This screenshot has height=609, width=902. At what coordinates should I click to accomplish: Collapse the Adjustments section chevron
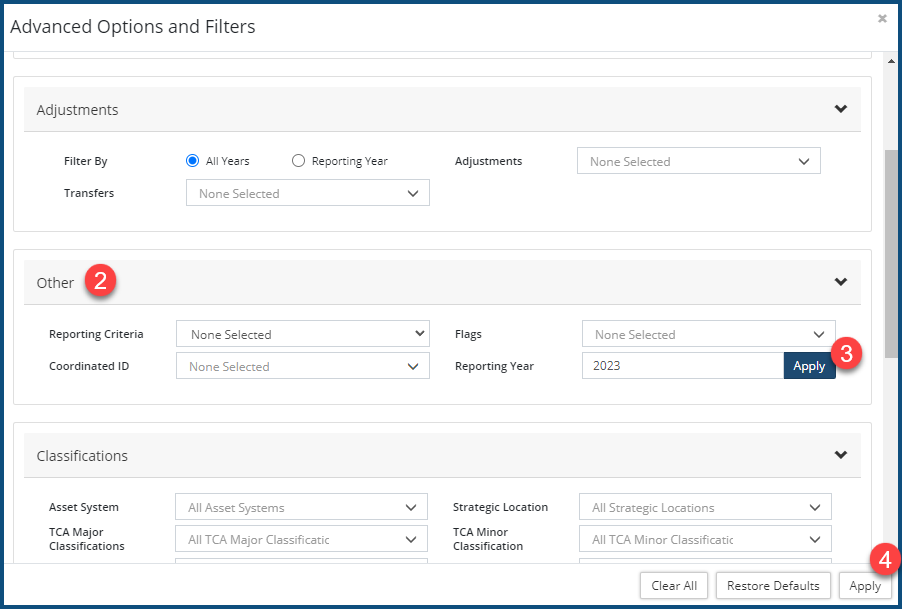point(840,110)
